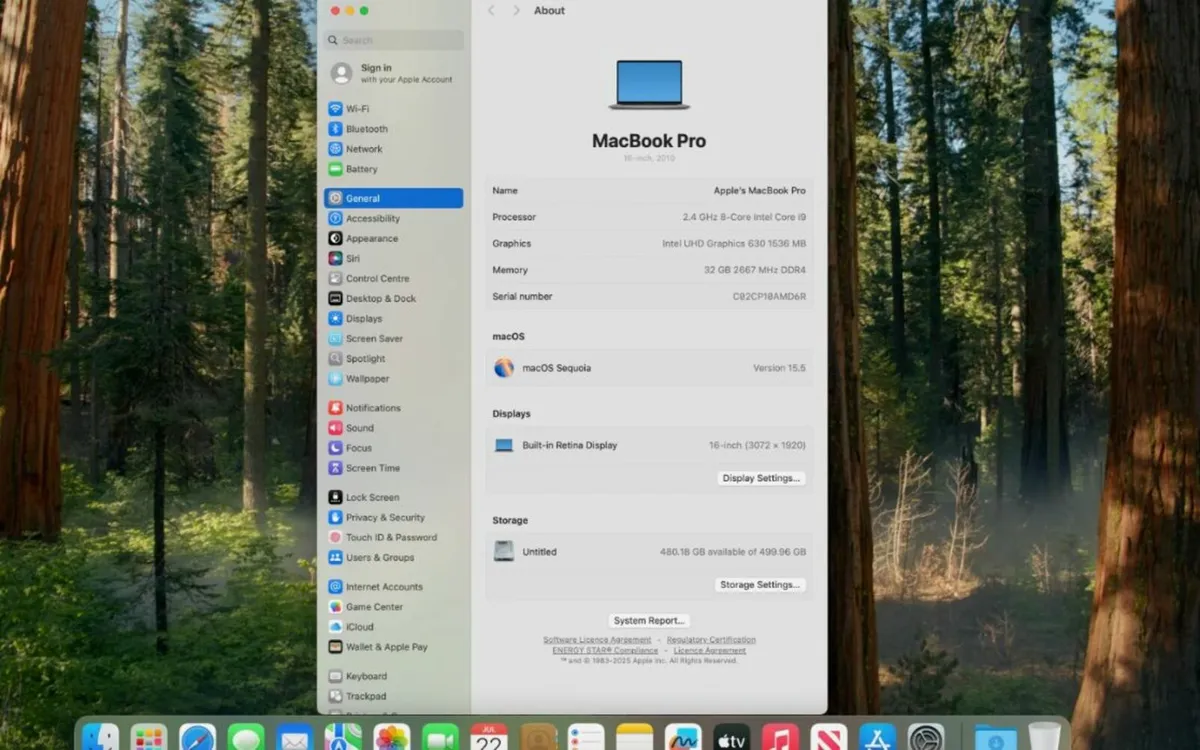Click the macOS Sequoia row

click(x=649, y=368)
